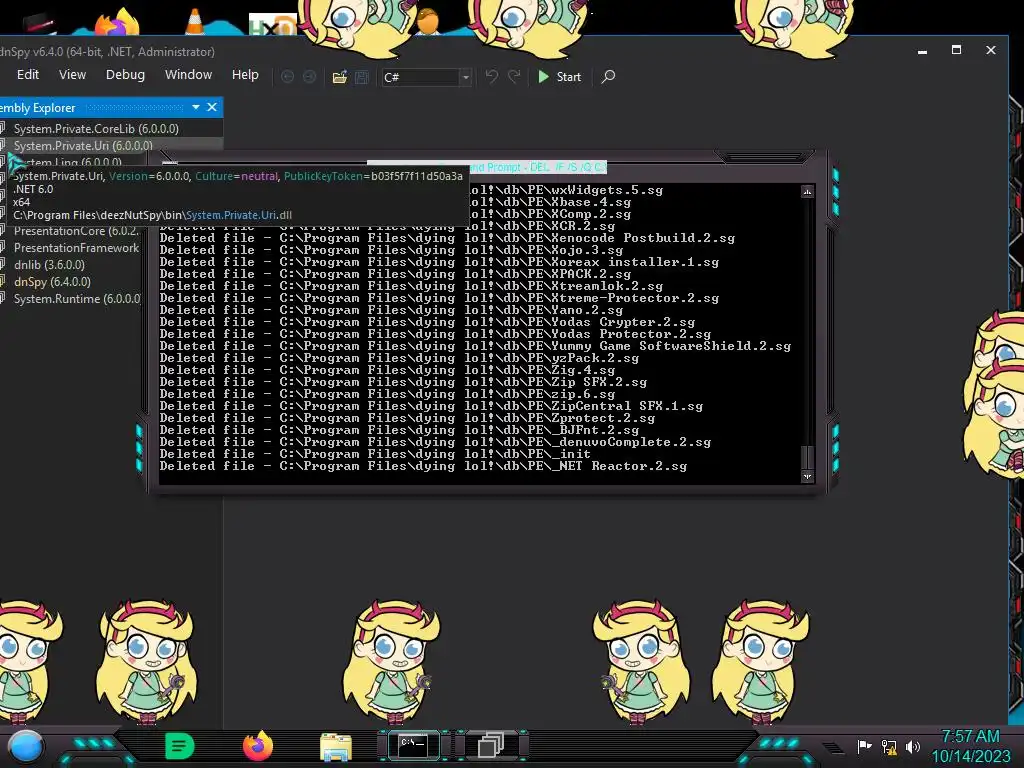Click the Windows Start orb
This screenshot has width=1024, height=768.
coord(26,746)
